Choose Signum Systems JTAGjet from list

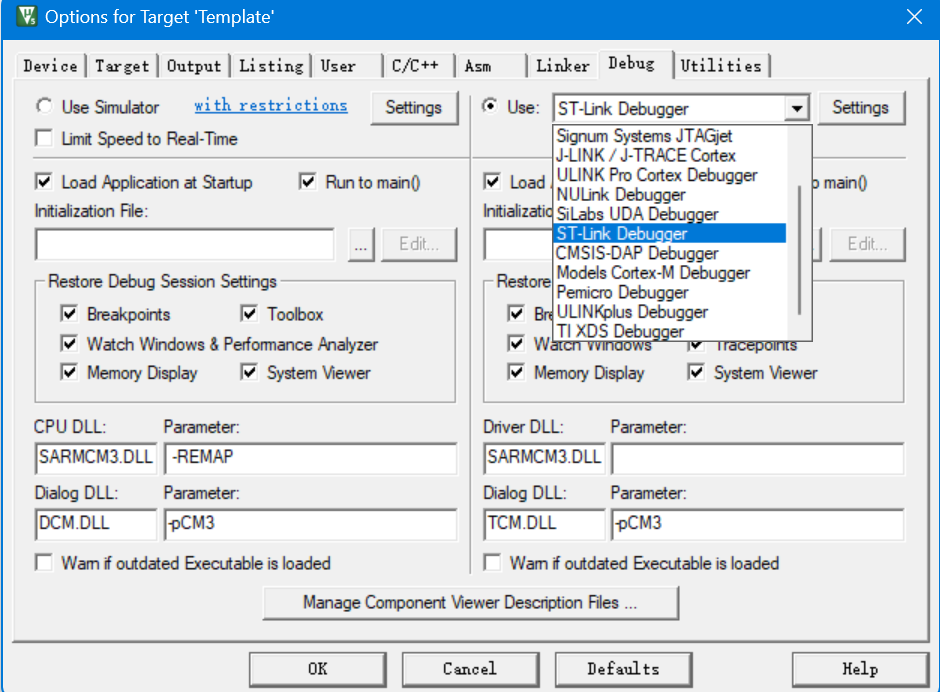(670, 136)
